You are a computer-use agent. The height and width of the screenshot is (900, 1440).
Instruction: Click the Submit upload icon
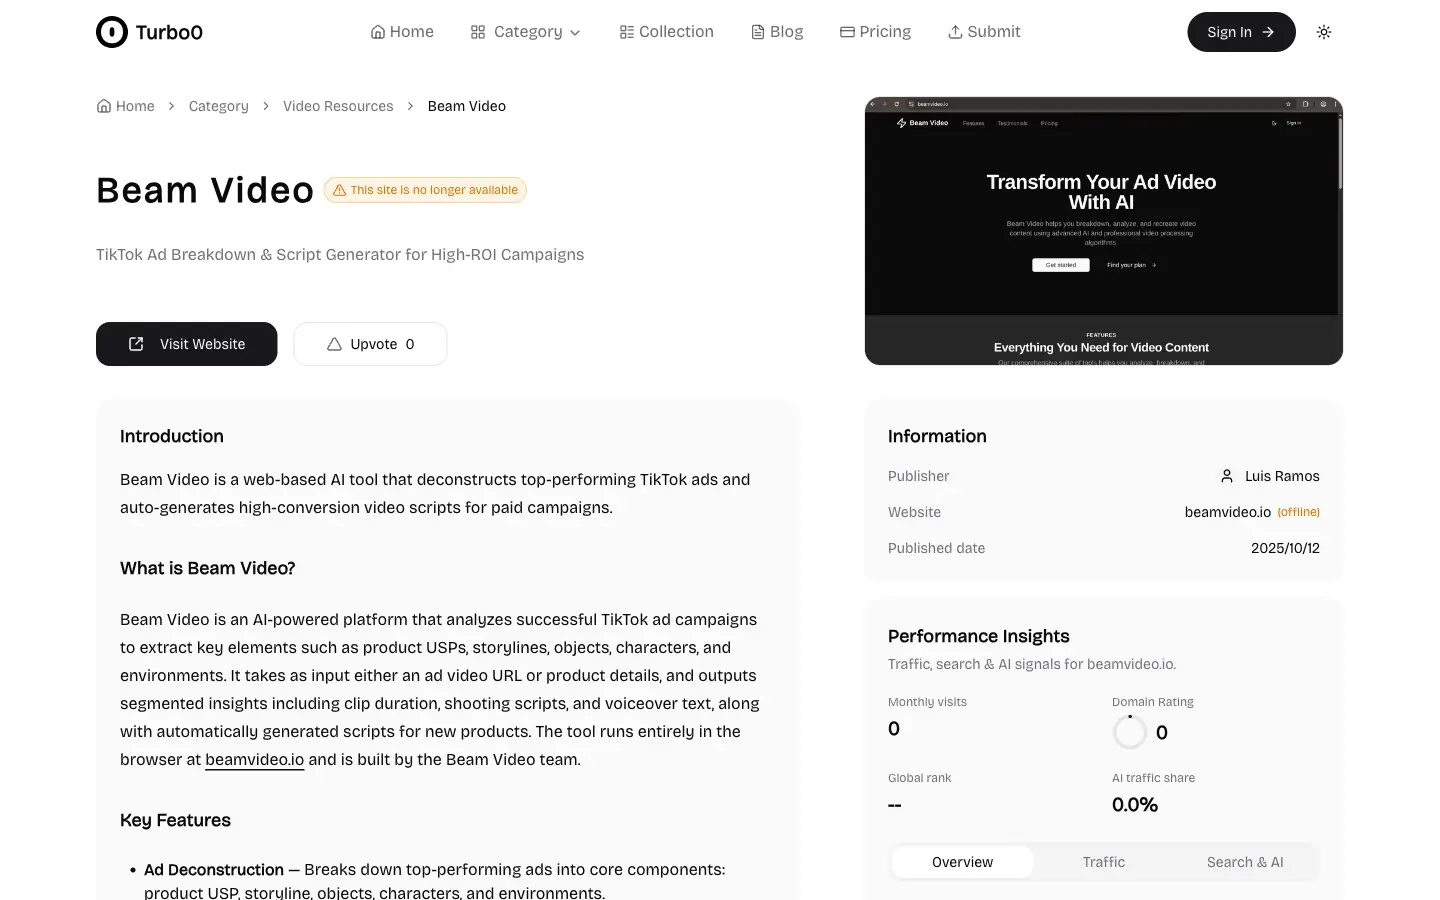click(955, 32)
